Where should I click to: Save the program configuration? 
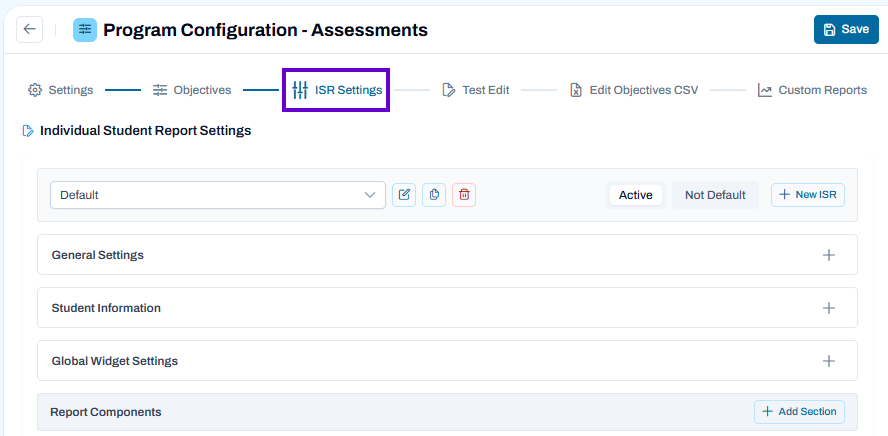[846, 29]
